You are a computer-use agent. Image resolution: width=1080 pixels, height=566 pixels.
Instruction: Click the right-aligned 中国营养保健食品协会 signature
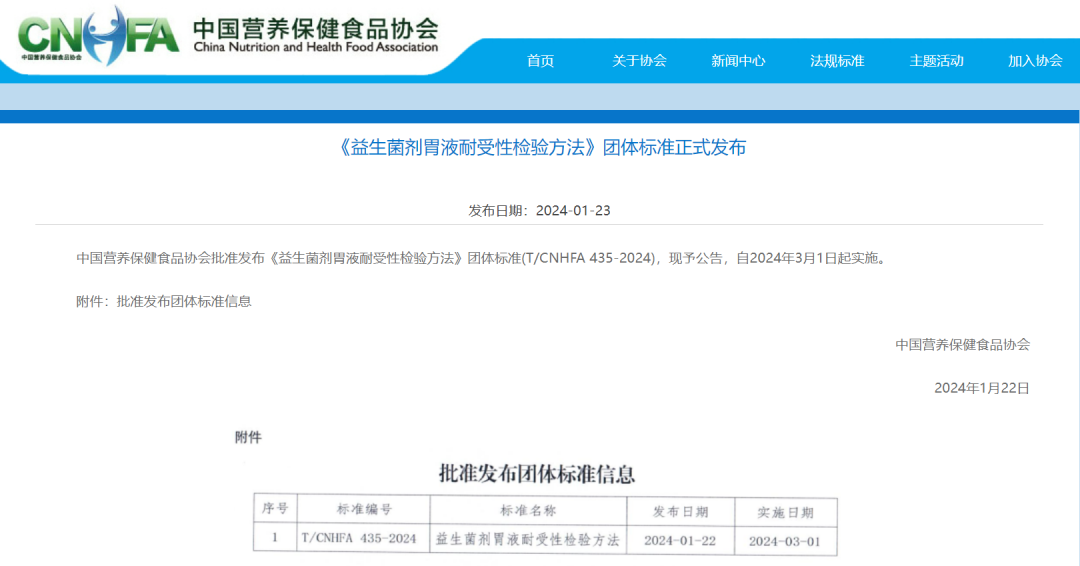click(962, 345)
